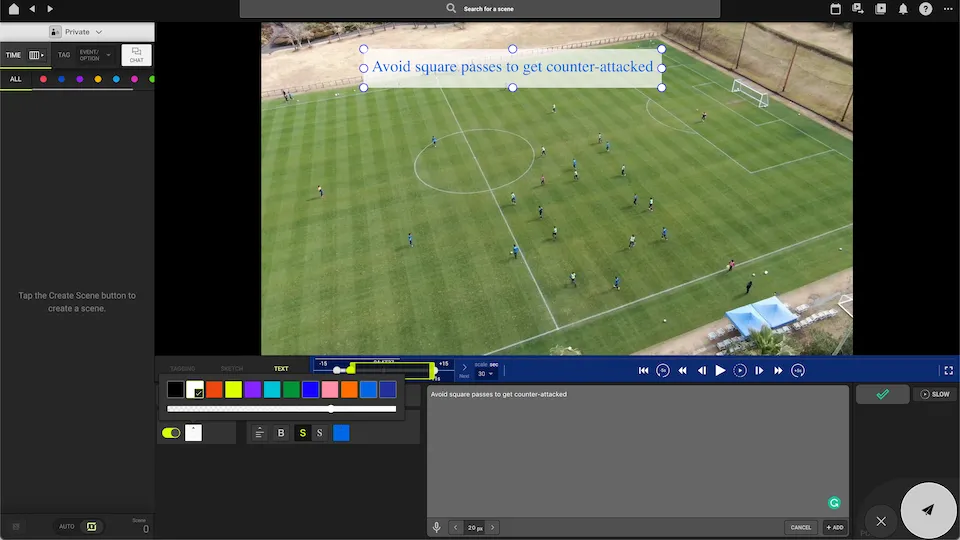The height and width of the screenshot is (540, 960).
Task: Select the text overlay on the video
Action: click(512, 67)
